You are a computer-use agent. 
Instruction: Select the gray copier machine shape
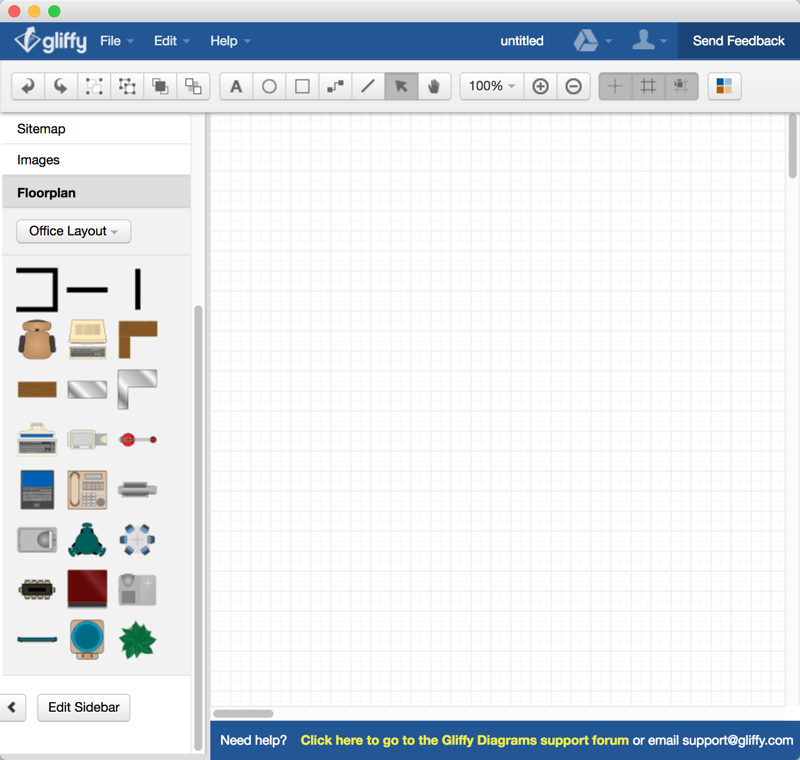137,590
